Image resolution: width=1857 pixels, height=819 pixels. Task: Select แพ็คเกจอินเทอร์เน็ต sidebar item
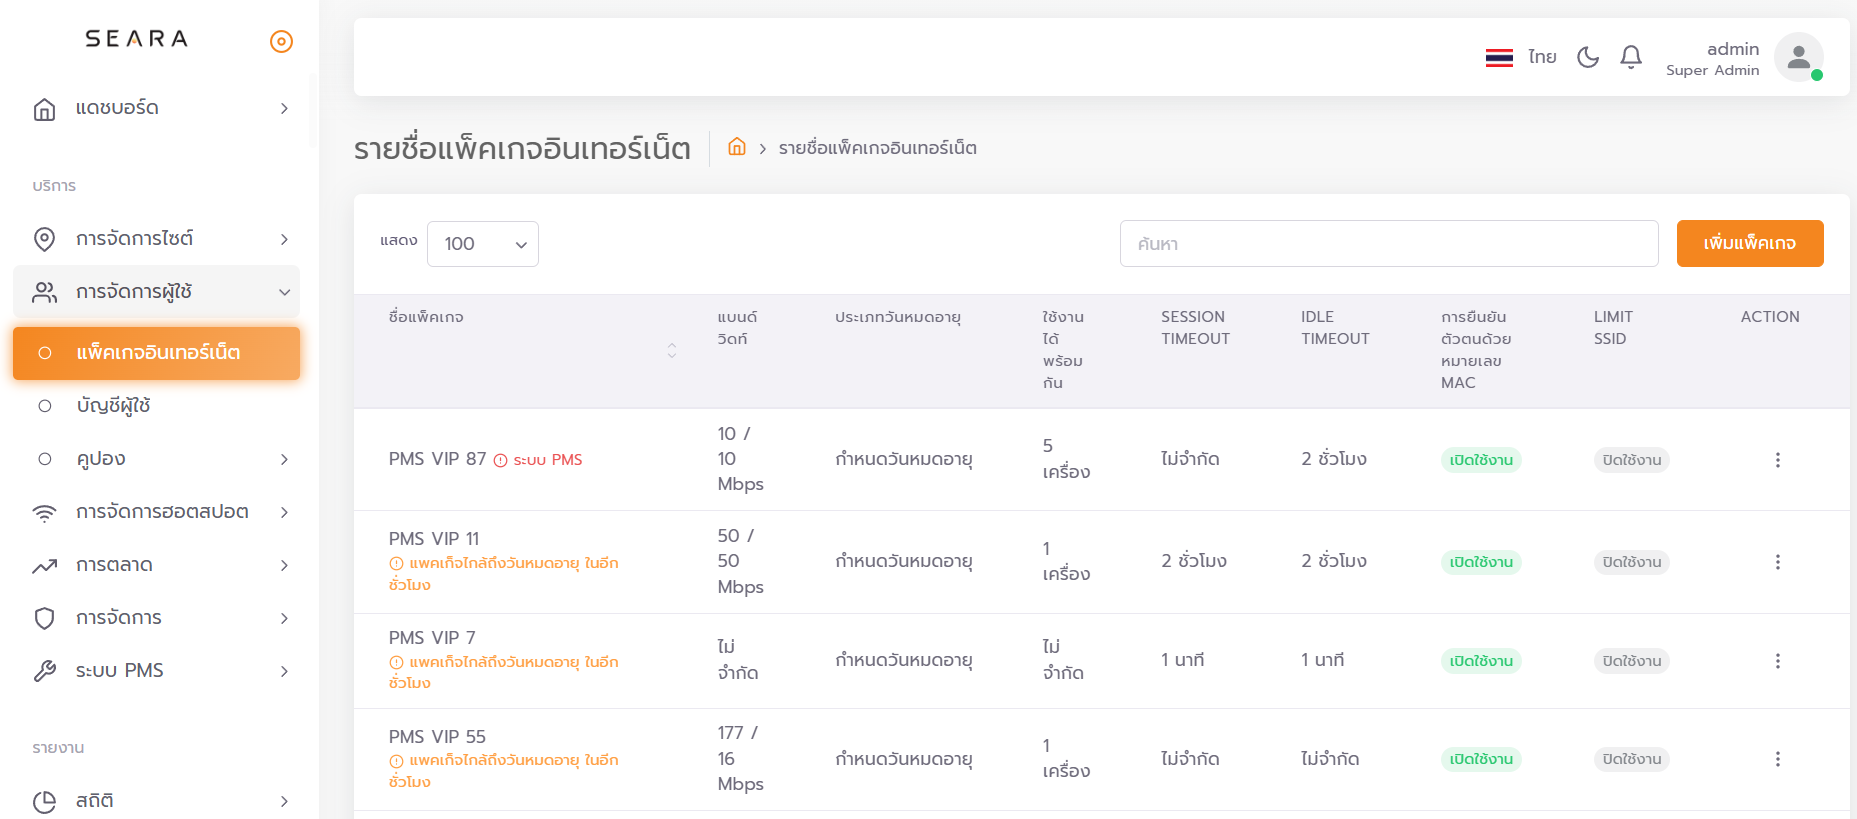click(157, 353)
